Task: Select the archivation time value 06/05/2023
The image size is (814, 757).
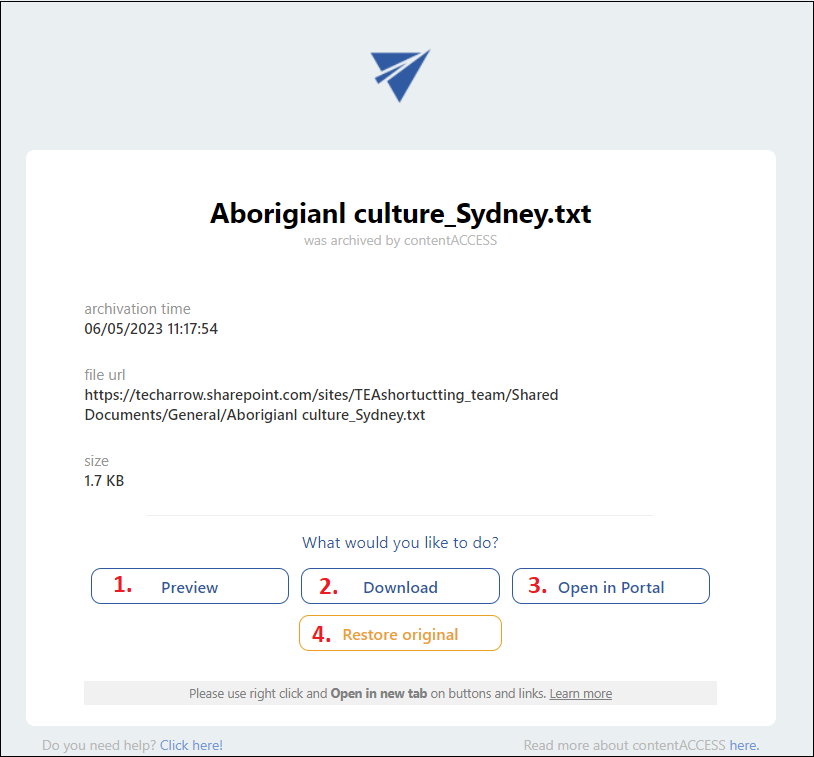Action: pos(151,328)
